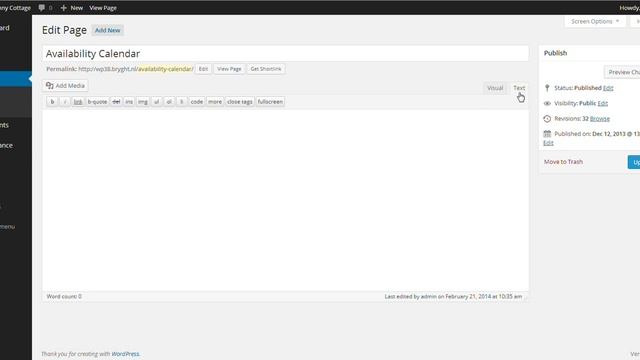Open fullscreen editor mode
Viewport: 640px width, 360px height.
tap(270, 102)
